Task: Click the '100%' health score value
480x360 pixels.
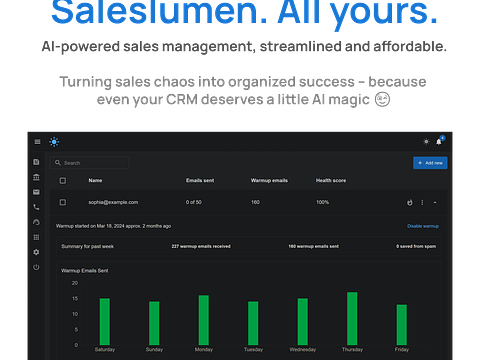Action: tap(322, 202)
